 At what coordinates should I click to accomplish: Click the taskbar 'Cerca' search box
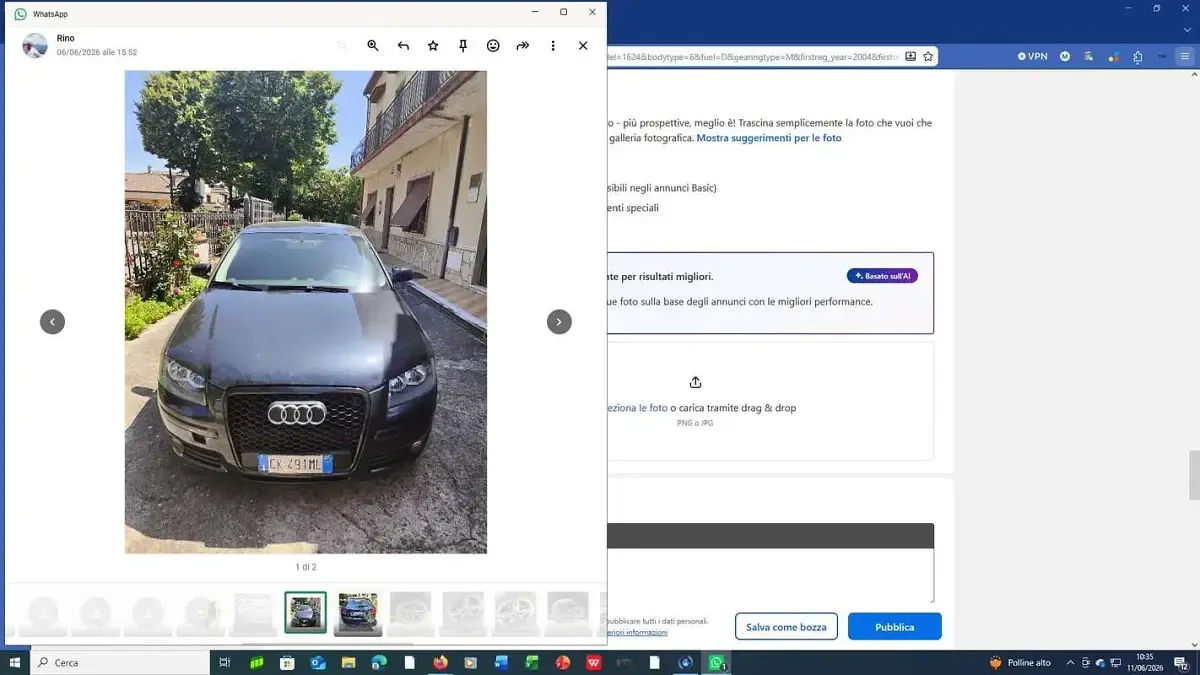(120, 662)
